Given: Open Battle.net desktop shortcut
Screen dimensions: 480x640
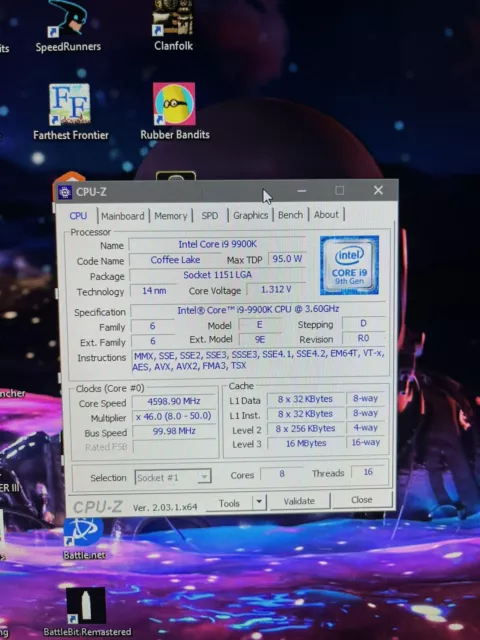Looking at the screenshot, I should (84, 539).
